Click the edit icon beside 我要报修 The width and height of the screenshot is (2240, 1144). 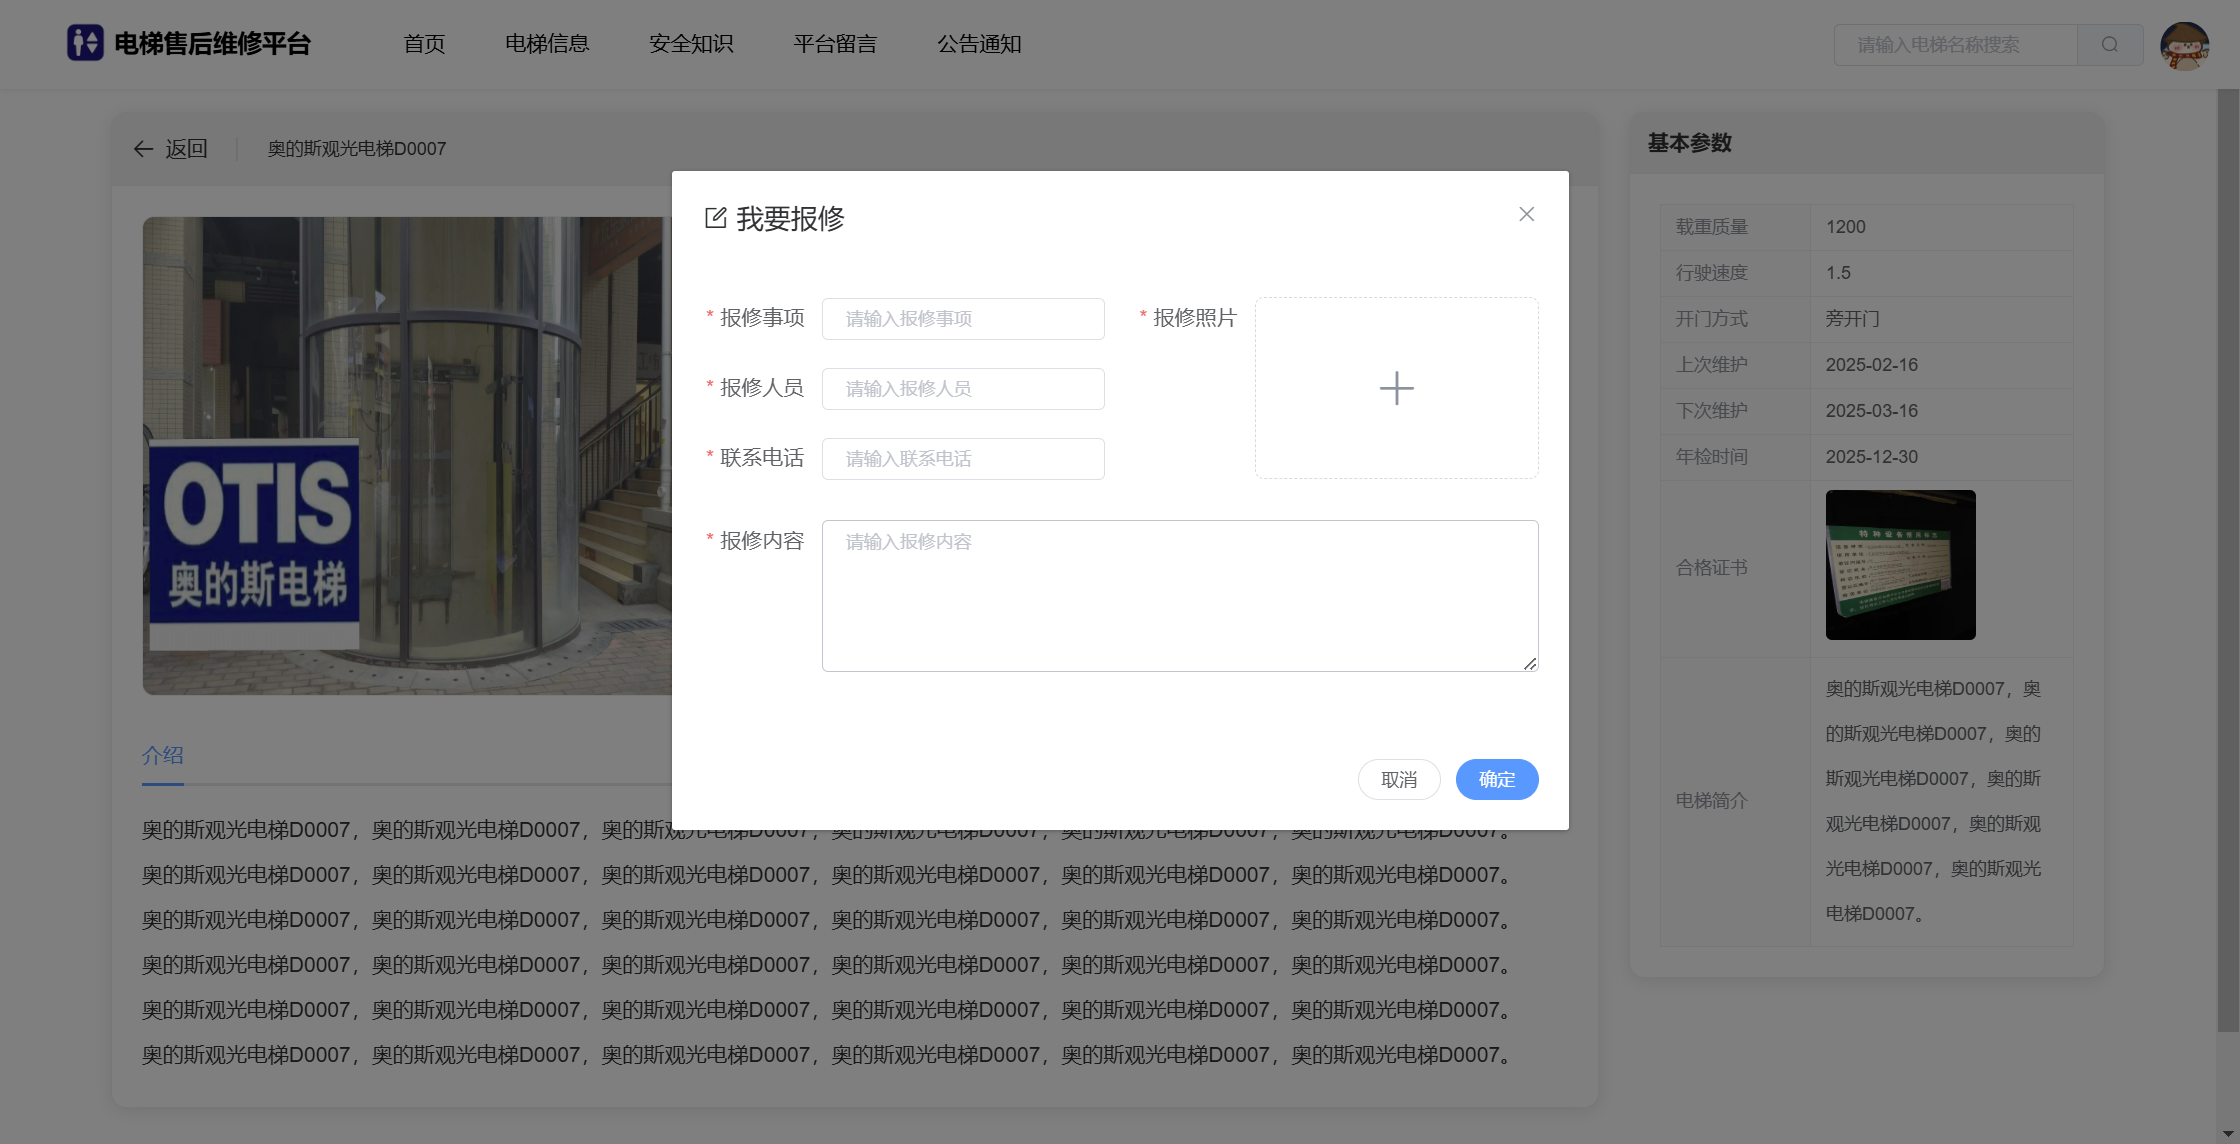716,218
